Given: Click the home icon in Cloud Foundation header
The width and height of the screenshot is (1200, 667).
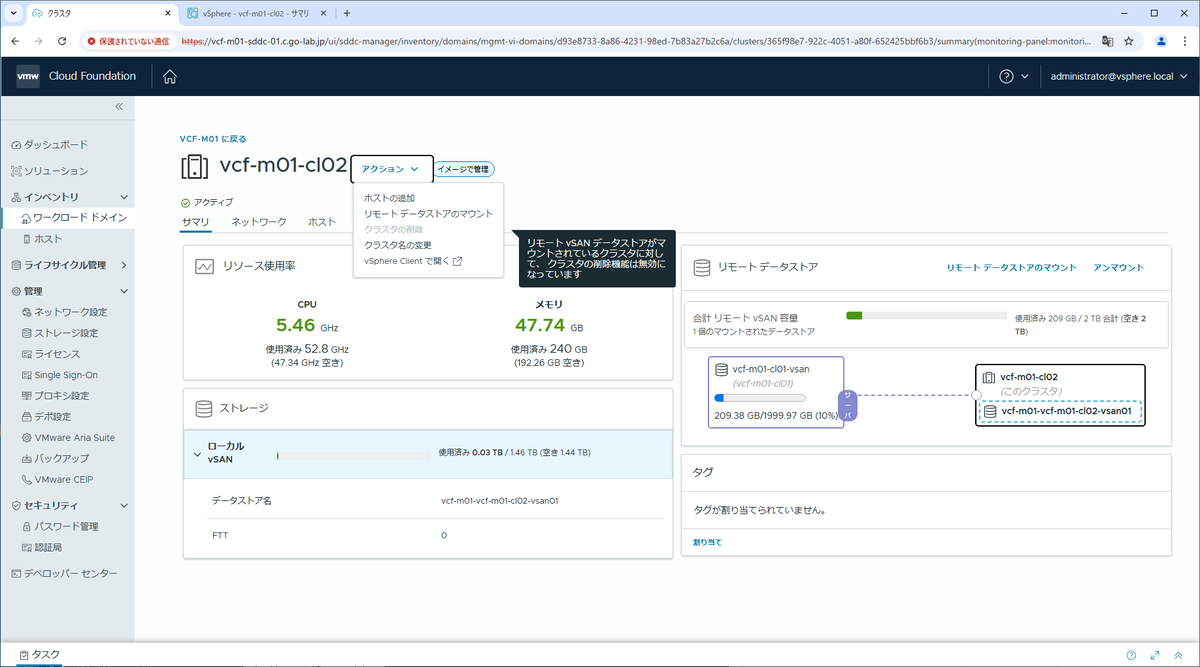Looking at the screenshot, I should tap(170, 76).
